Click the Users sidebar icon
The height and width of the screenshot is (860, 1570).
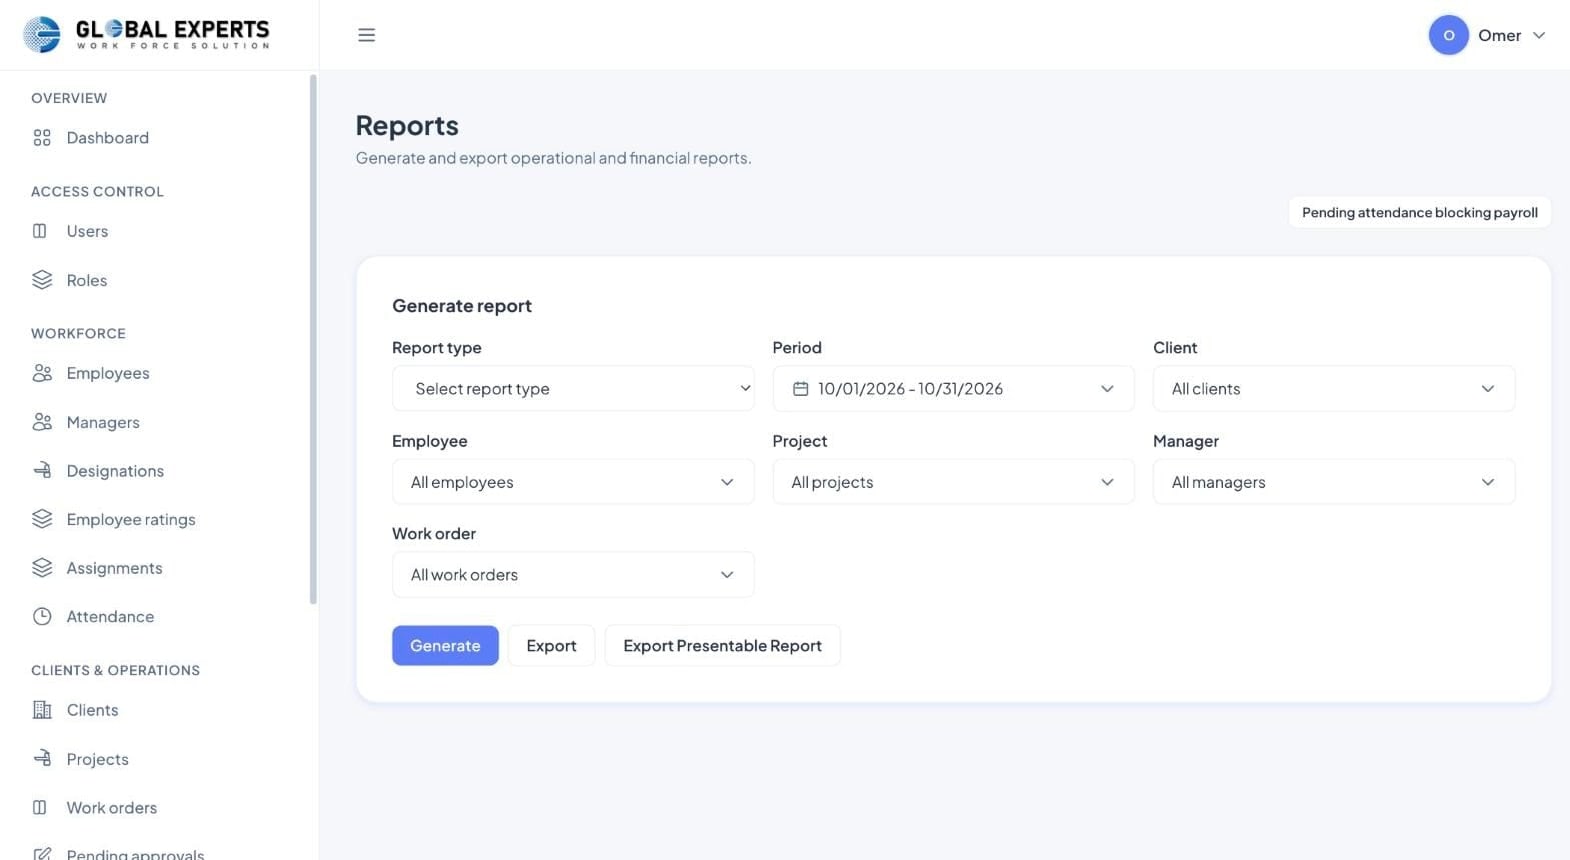pyautogui.click(x=40, y=231)
